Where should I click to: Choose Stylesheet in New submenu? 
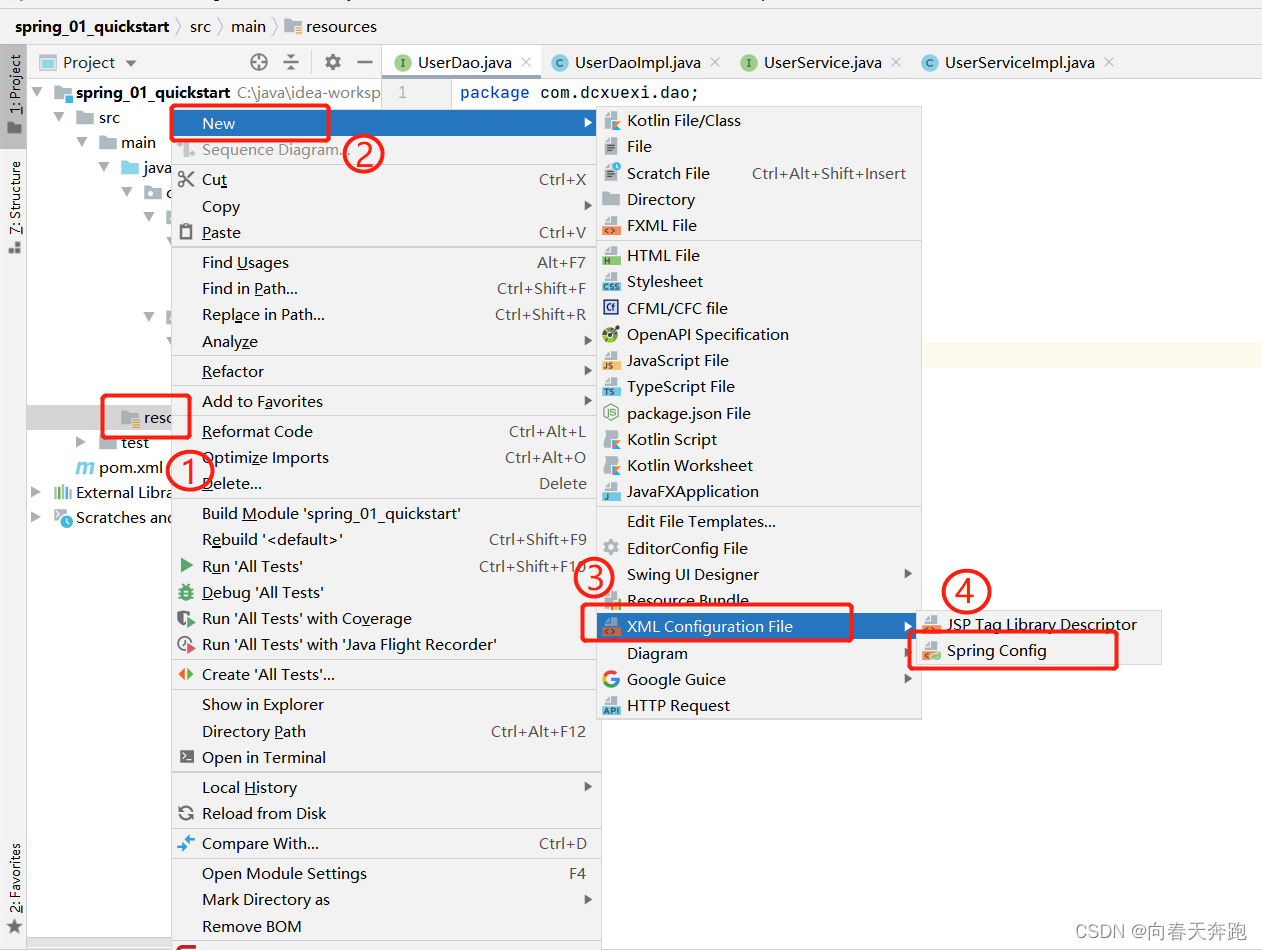tap(758, 281)
